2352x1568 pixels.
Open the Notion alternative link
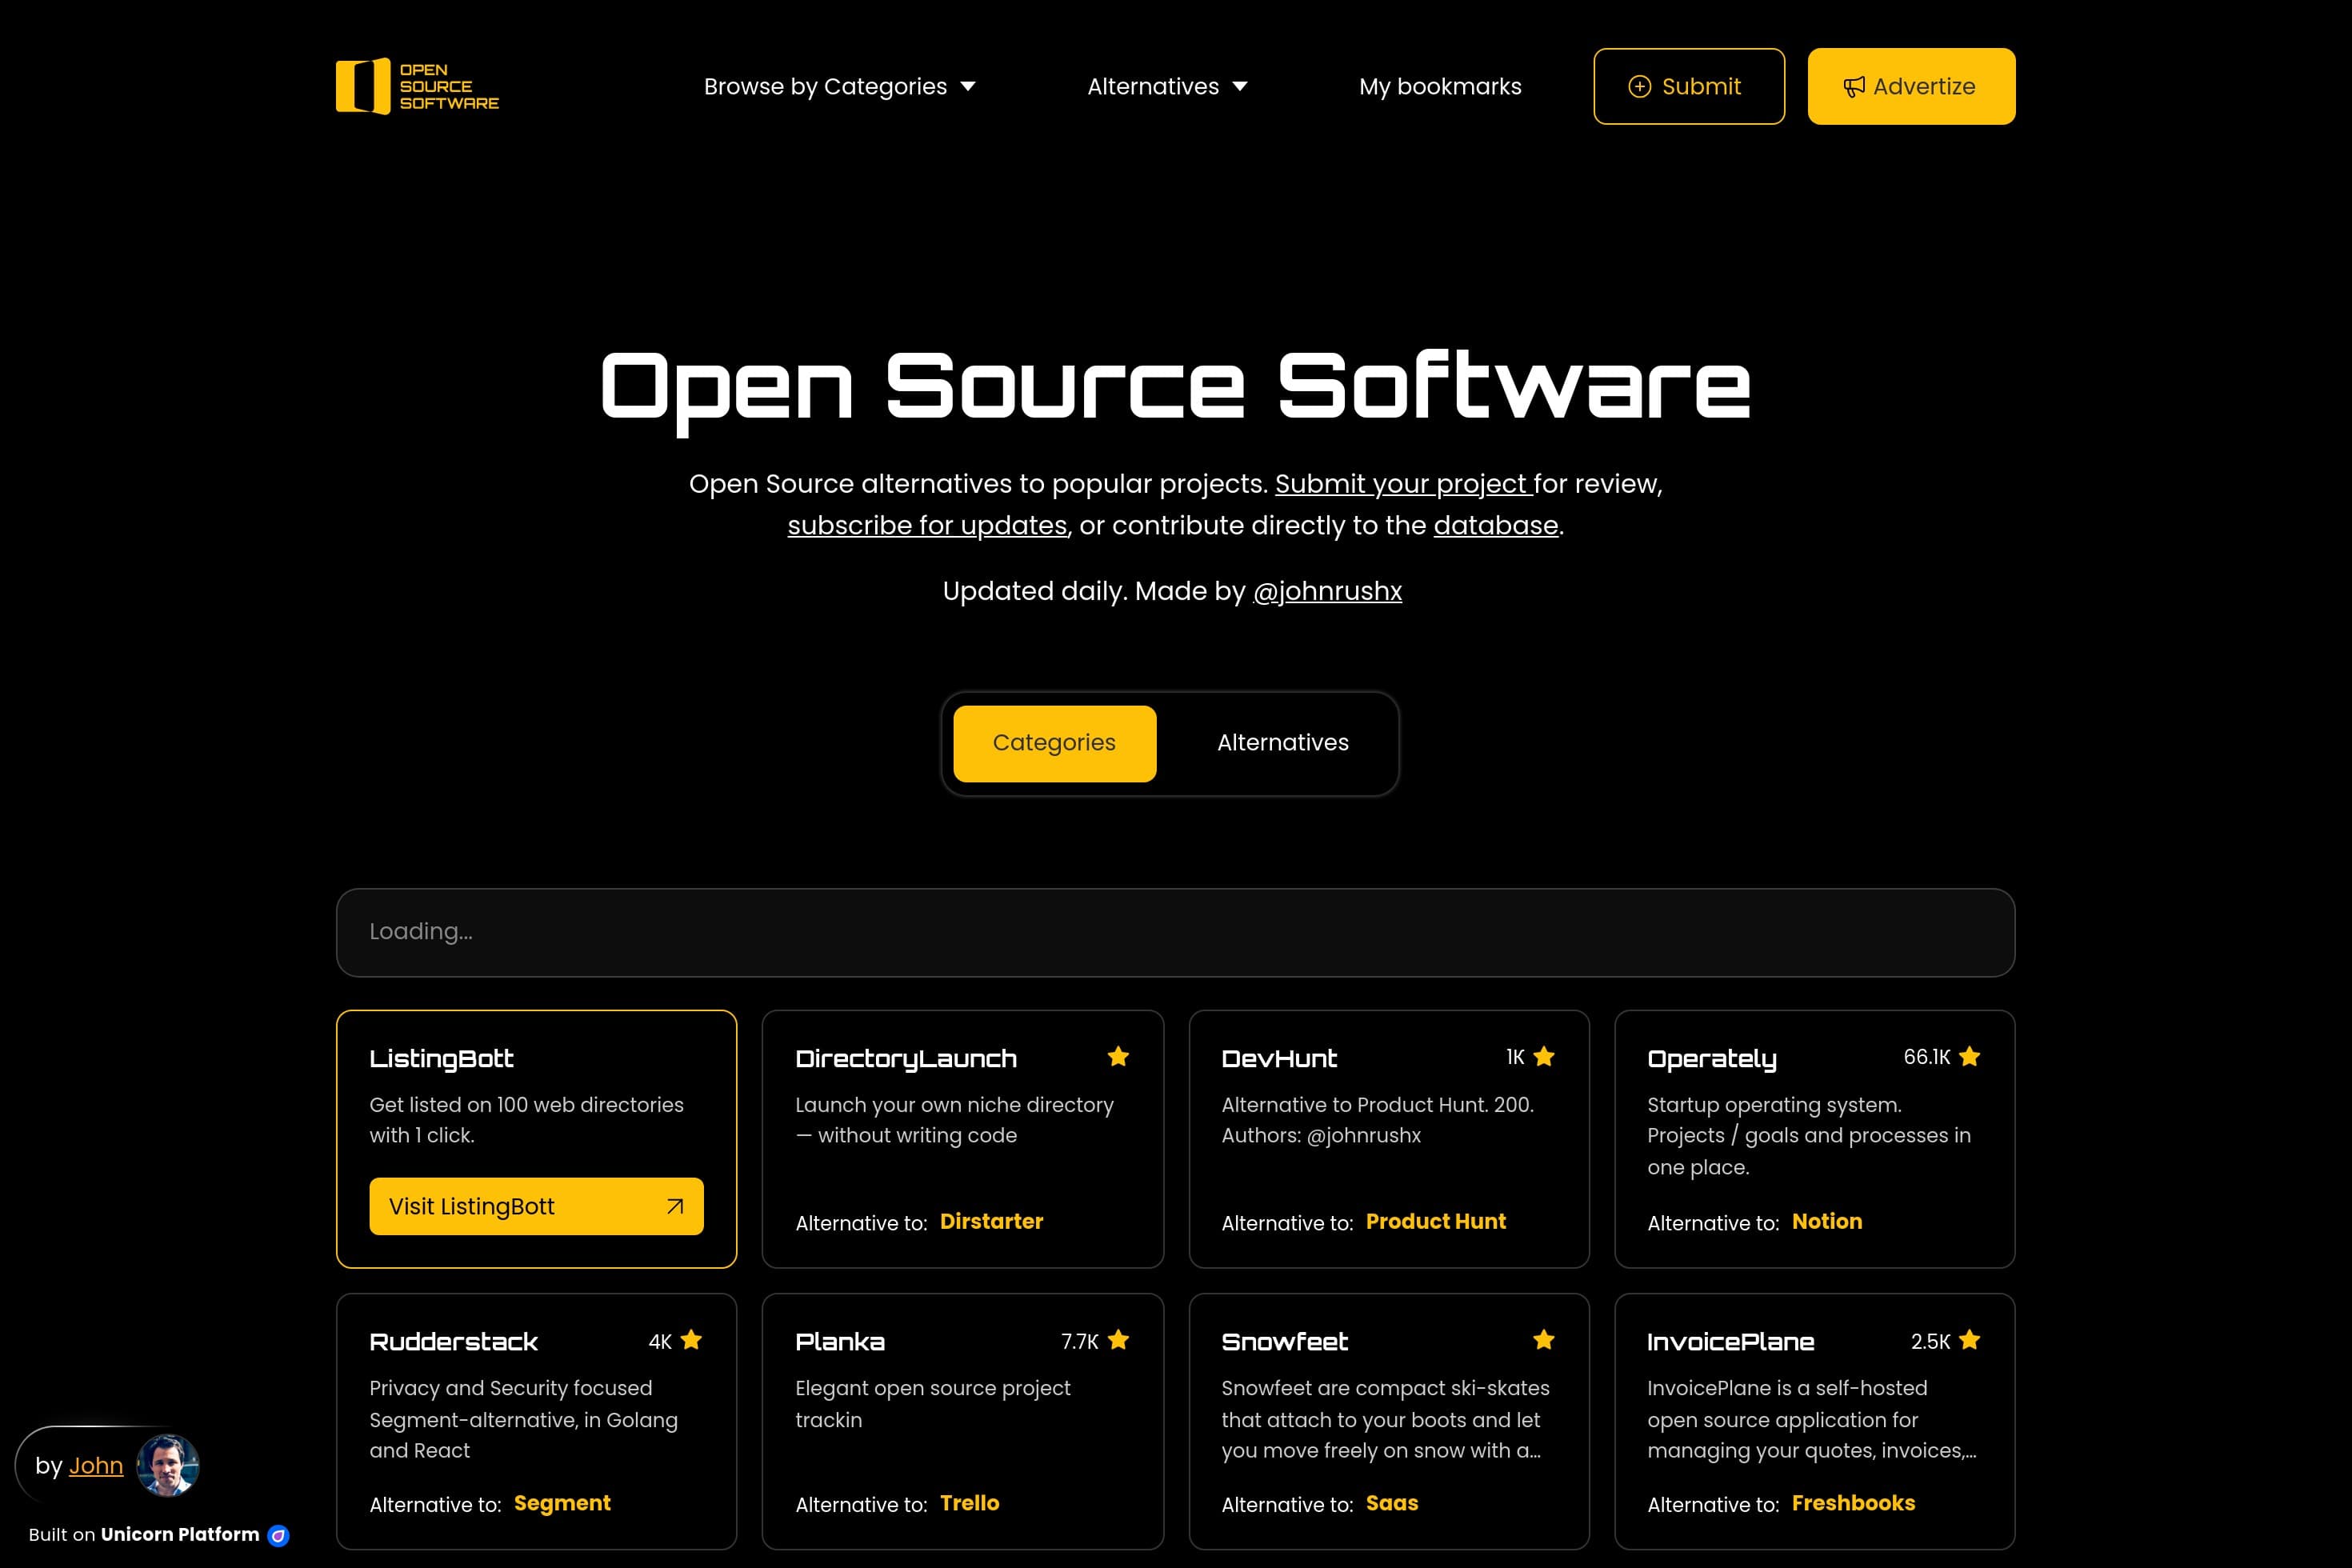click(1826, 1221)
